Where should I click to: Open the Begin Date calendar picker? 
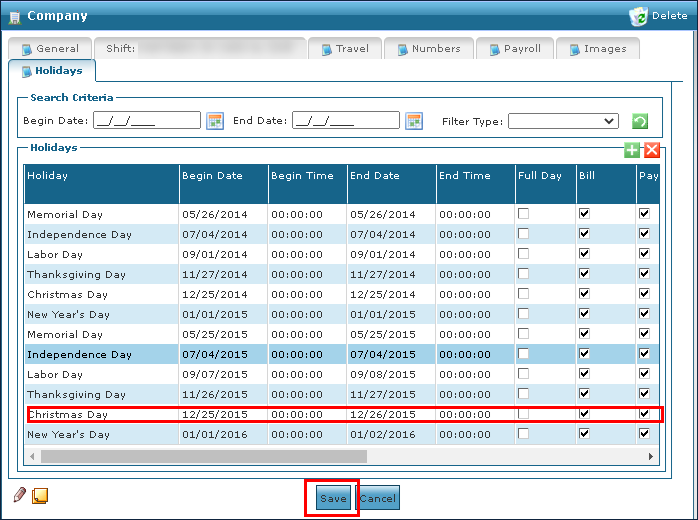[x=214, y=121]
